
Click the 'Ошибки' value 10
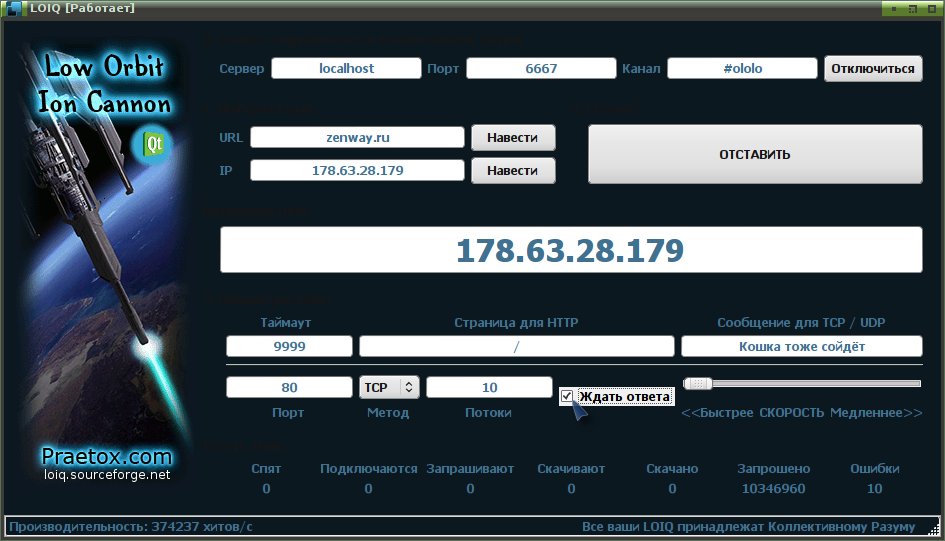click(x=874, y=489)
